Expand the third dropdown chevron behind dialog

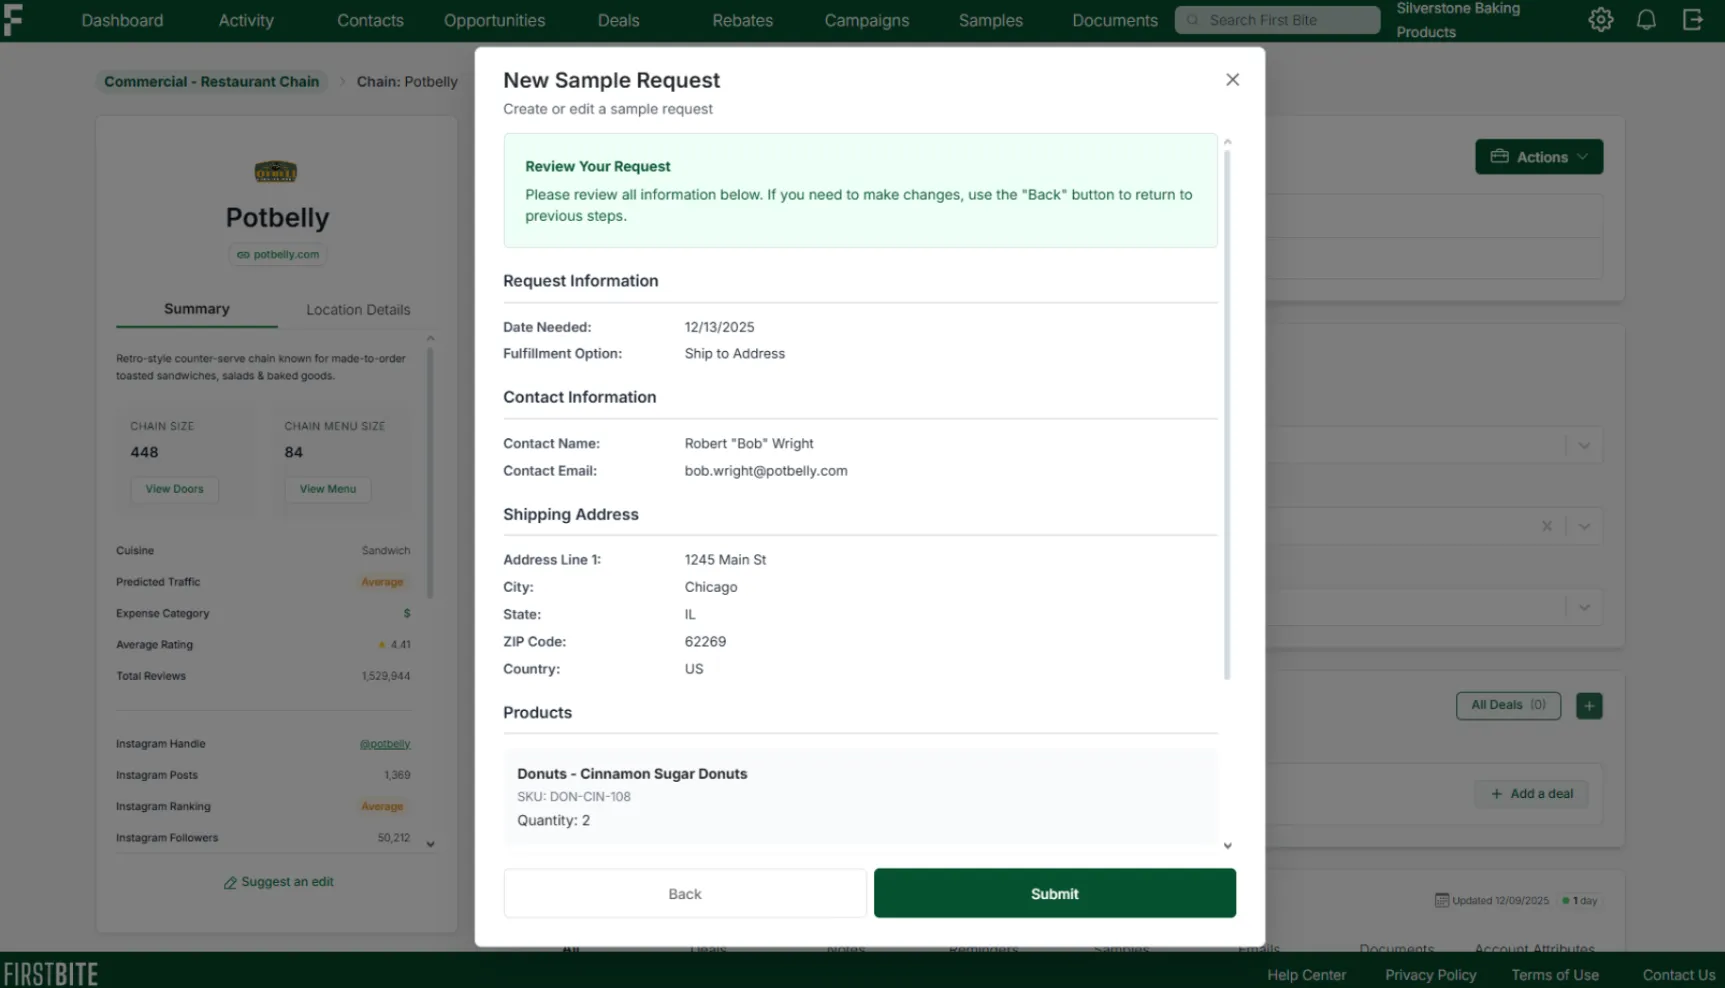tap(1584, 607)
